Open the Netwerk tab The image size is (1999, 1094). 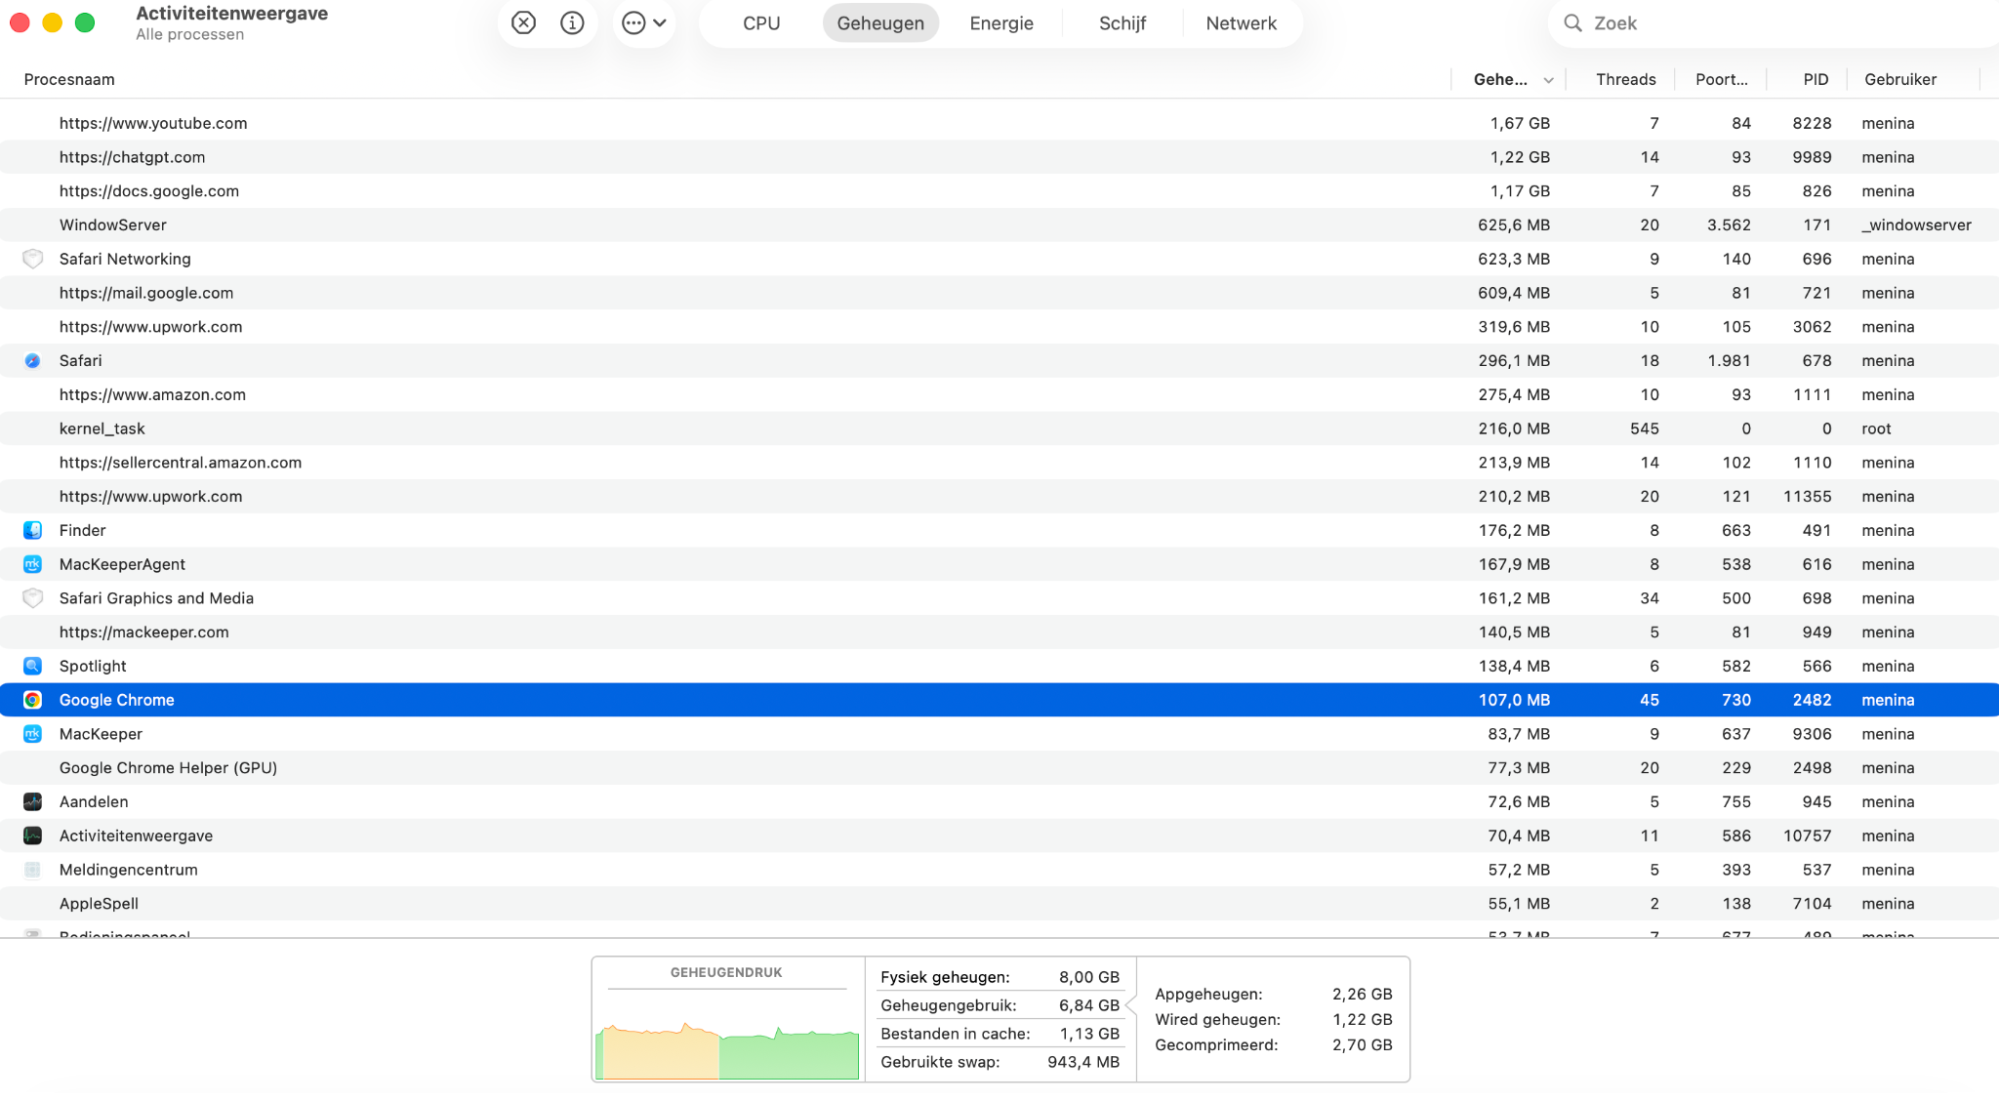point(1240,22)
